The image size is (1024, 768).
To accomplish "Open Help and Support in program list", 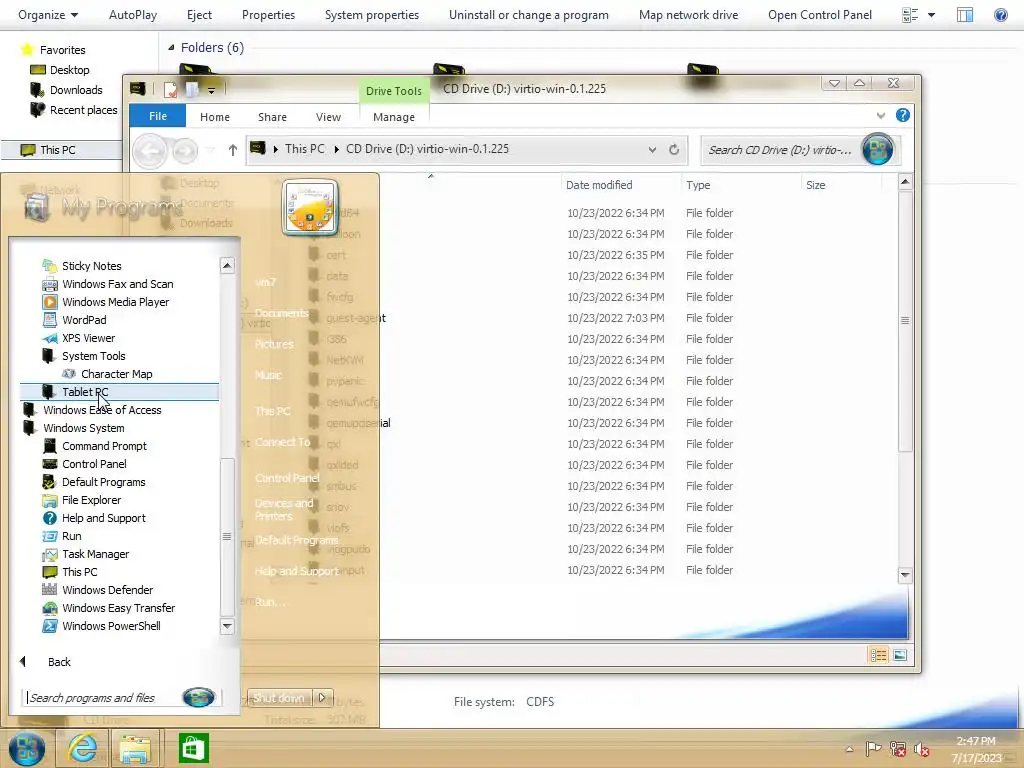I will click(103, 518).
